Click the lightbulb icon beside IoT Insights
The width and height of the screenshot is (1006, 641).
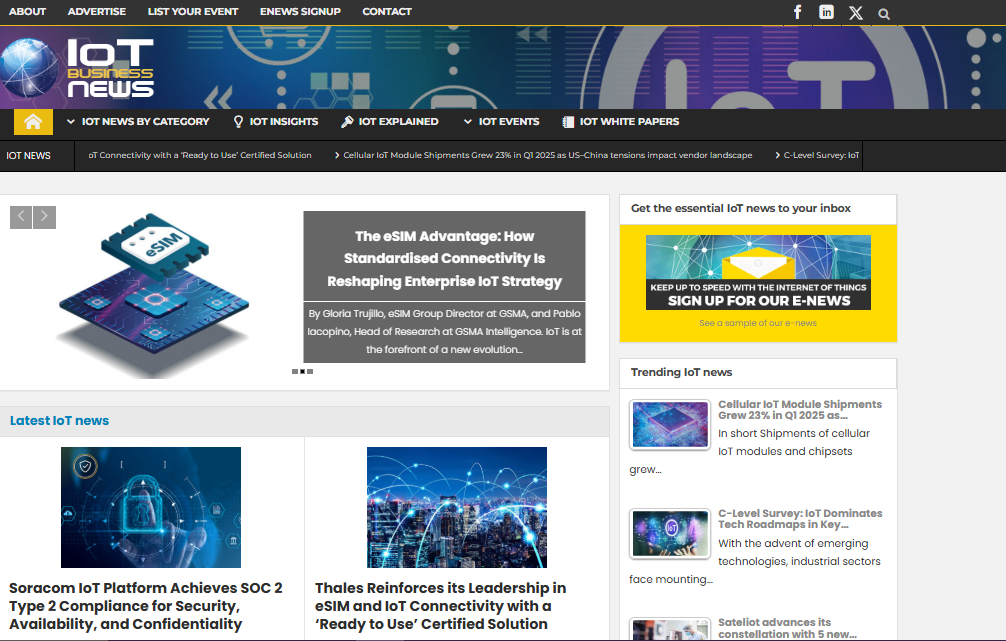click(238, 121)
